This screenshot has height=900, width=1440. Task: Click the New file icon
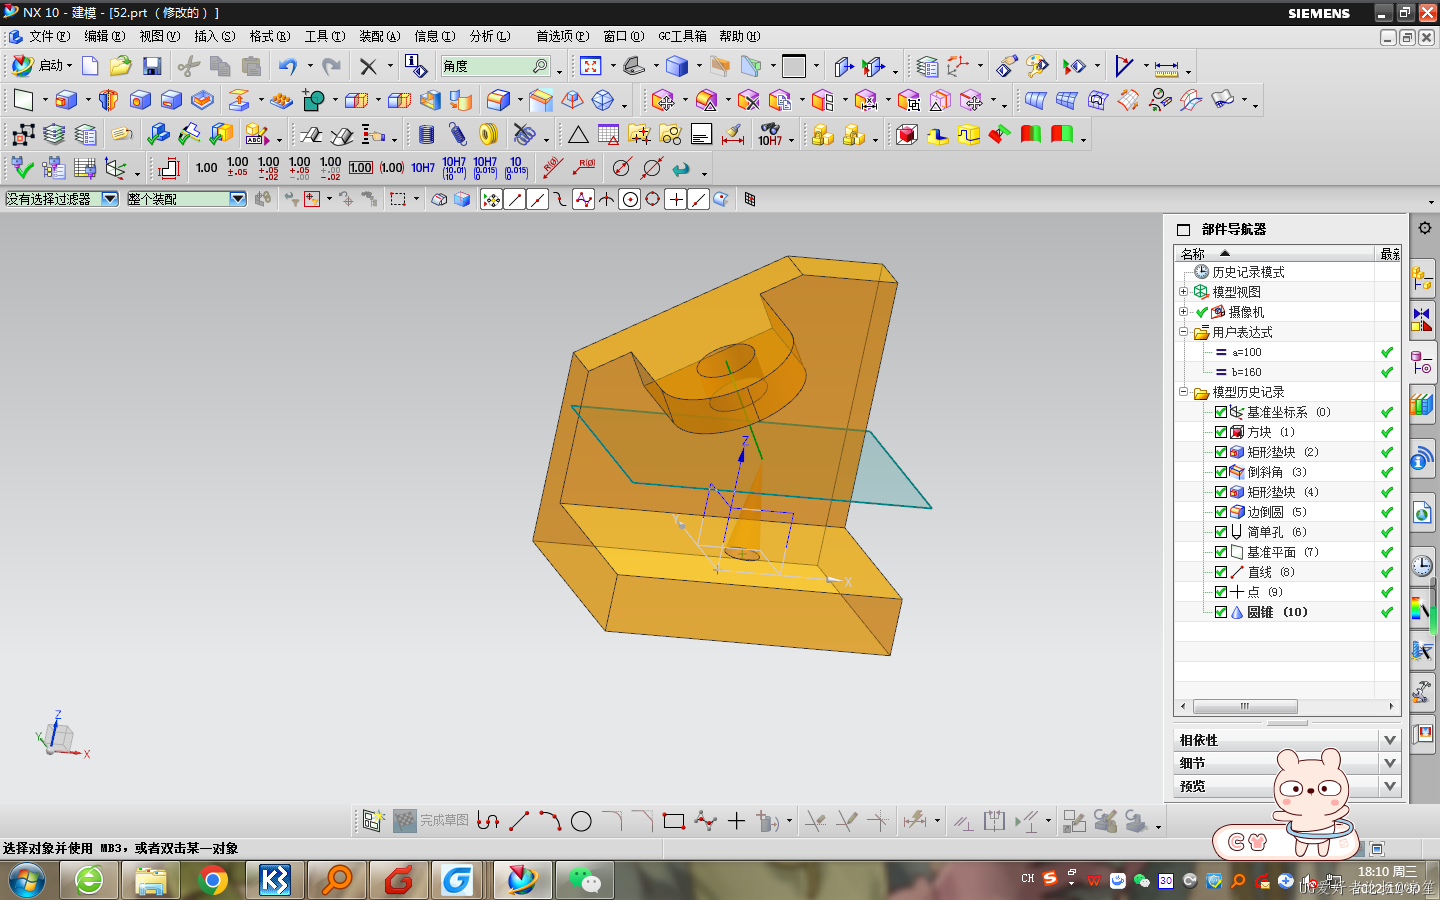(90, 66)
